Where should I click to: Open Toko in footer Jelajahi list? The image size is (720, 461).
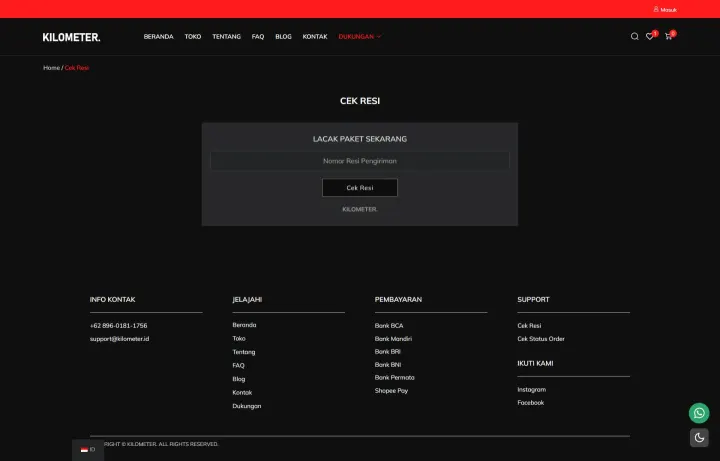[x=239, y=338]
